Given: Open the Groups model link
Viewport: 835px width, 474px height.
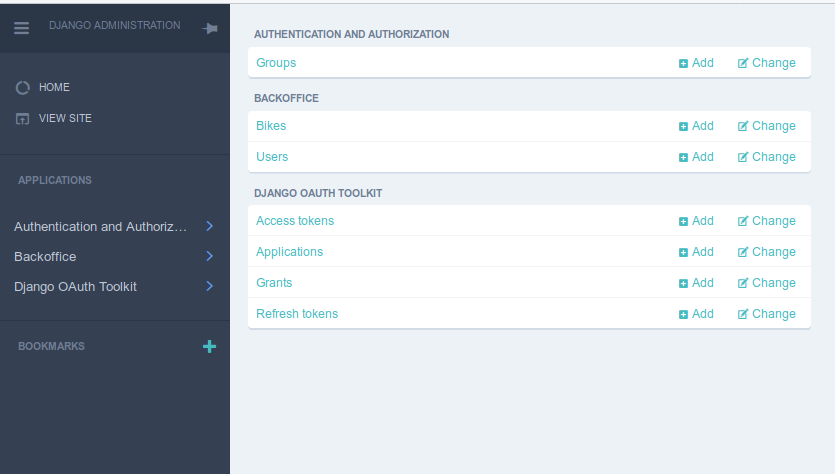Looking at the screenshot, I should [x=276, y=63].
